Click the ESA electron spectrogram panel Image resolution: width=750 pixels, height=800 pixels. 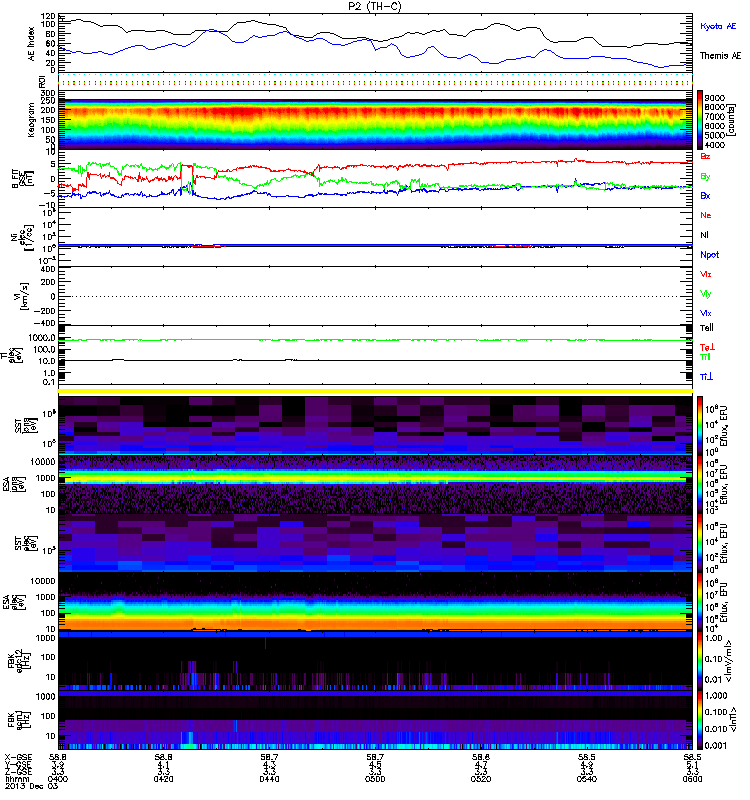point(375,602)
